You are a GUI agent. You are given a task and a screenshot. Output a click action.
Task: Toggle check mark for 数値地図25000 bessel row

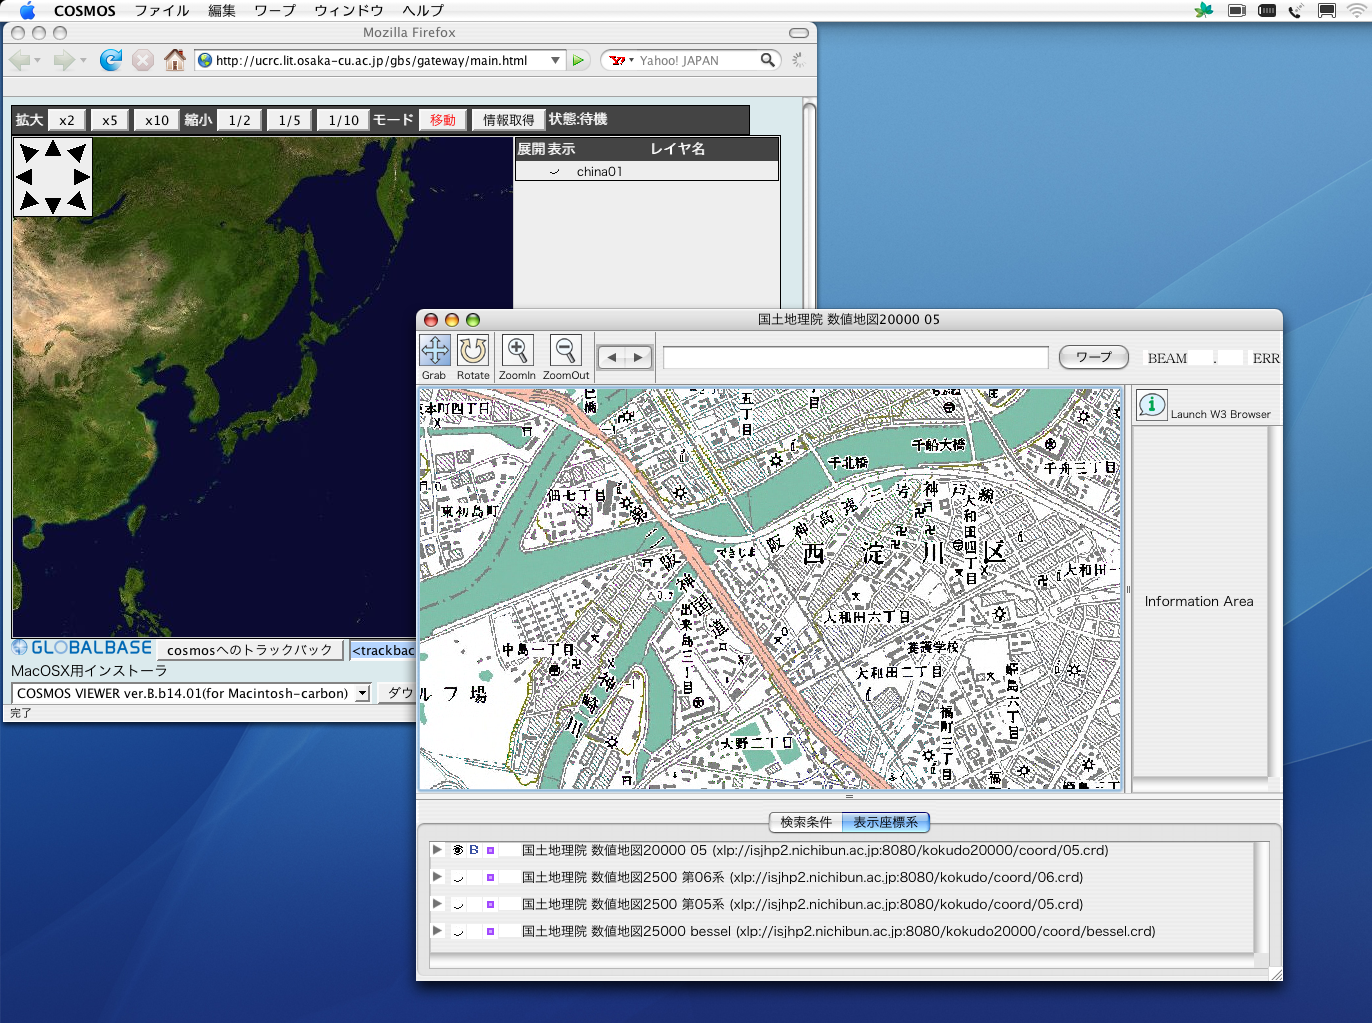(458, 932)
